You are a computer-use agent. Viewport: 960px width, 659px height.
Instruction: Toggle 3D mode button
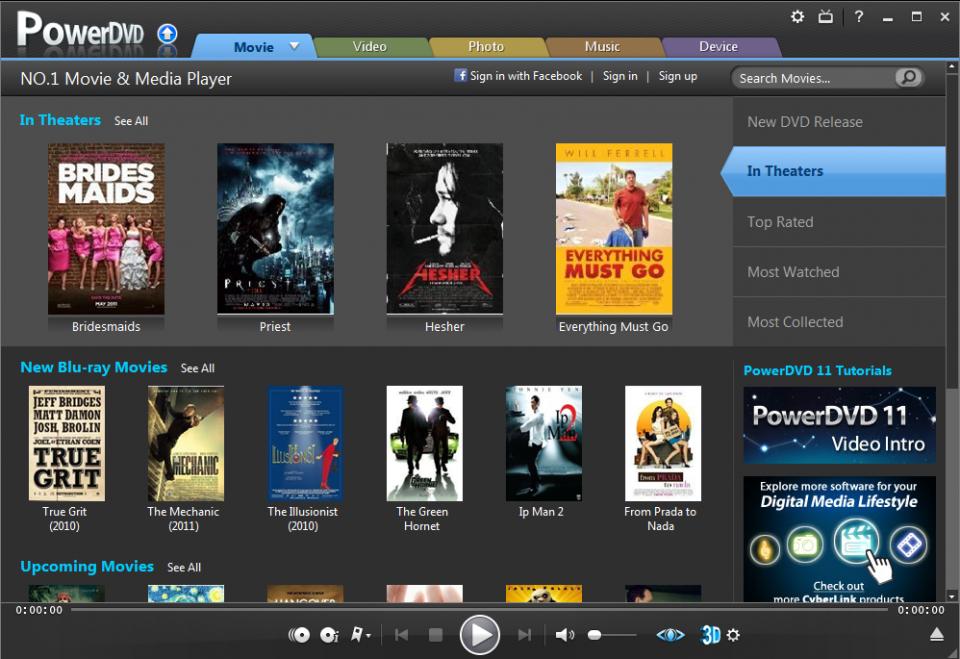710,635
